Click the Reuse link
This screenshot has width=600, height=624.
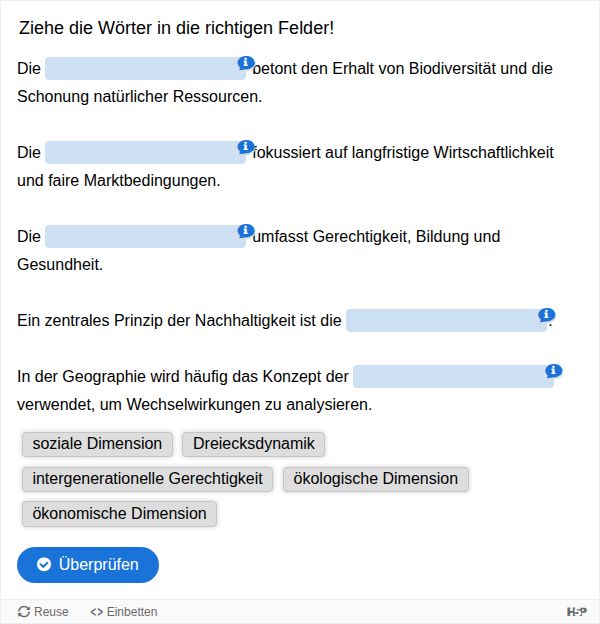[x=51, y=612]
